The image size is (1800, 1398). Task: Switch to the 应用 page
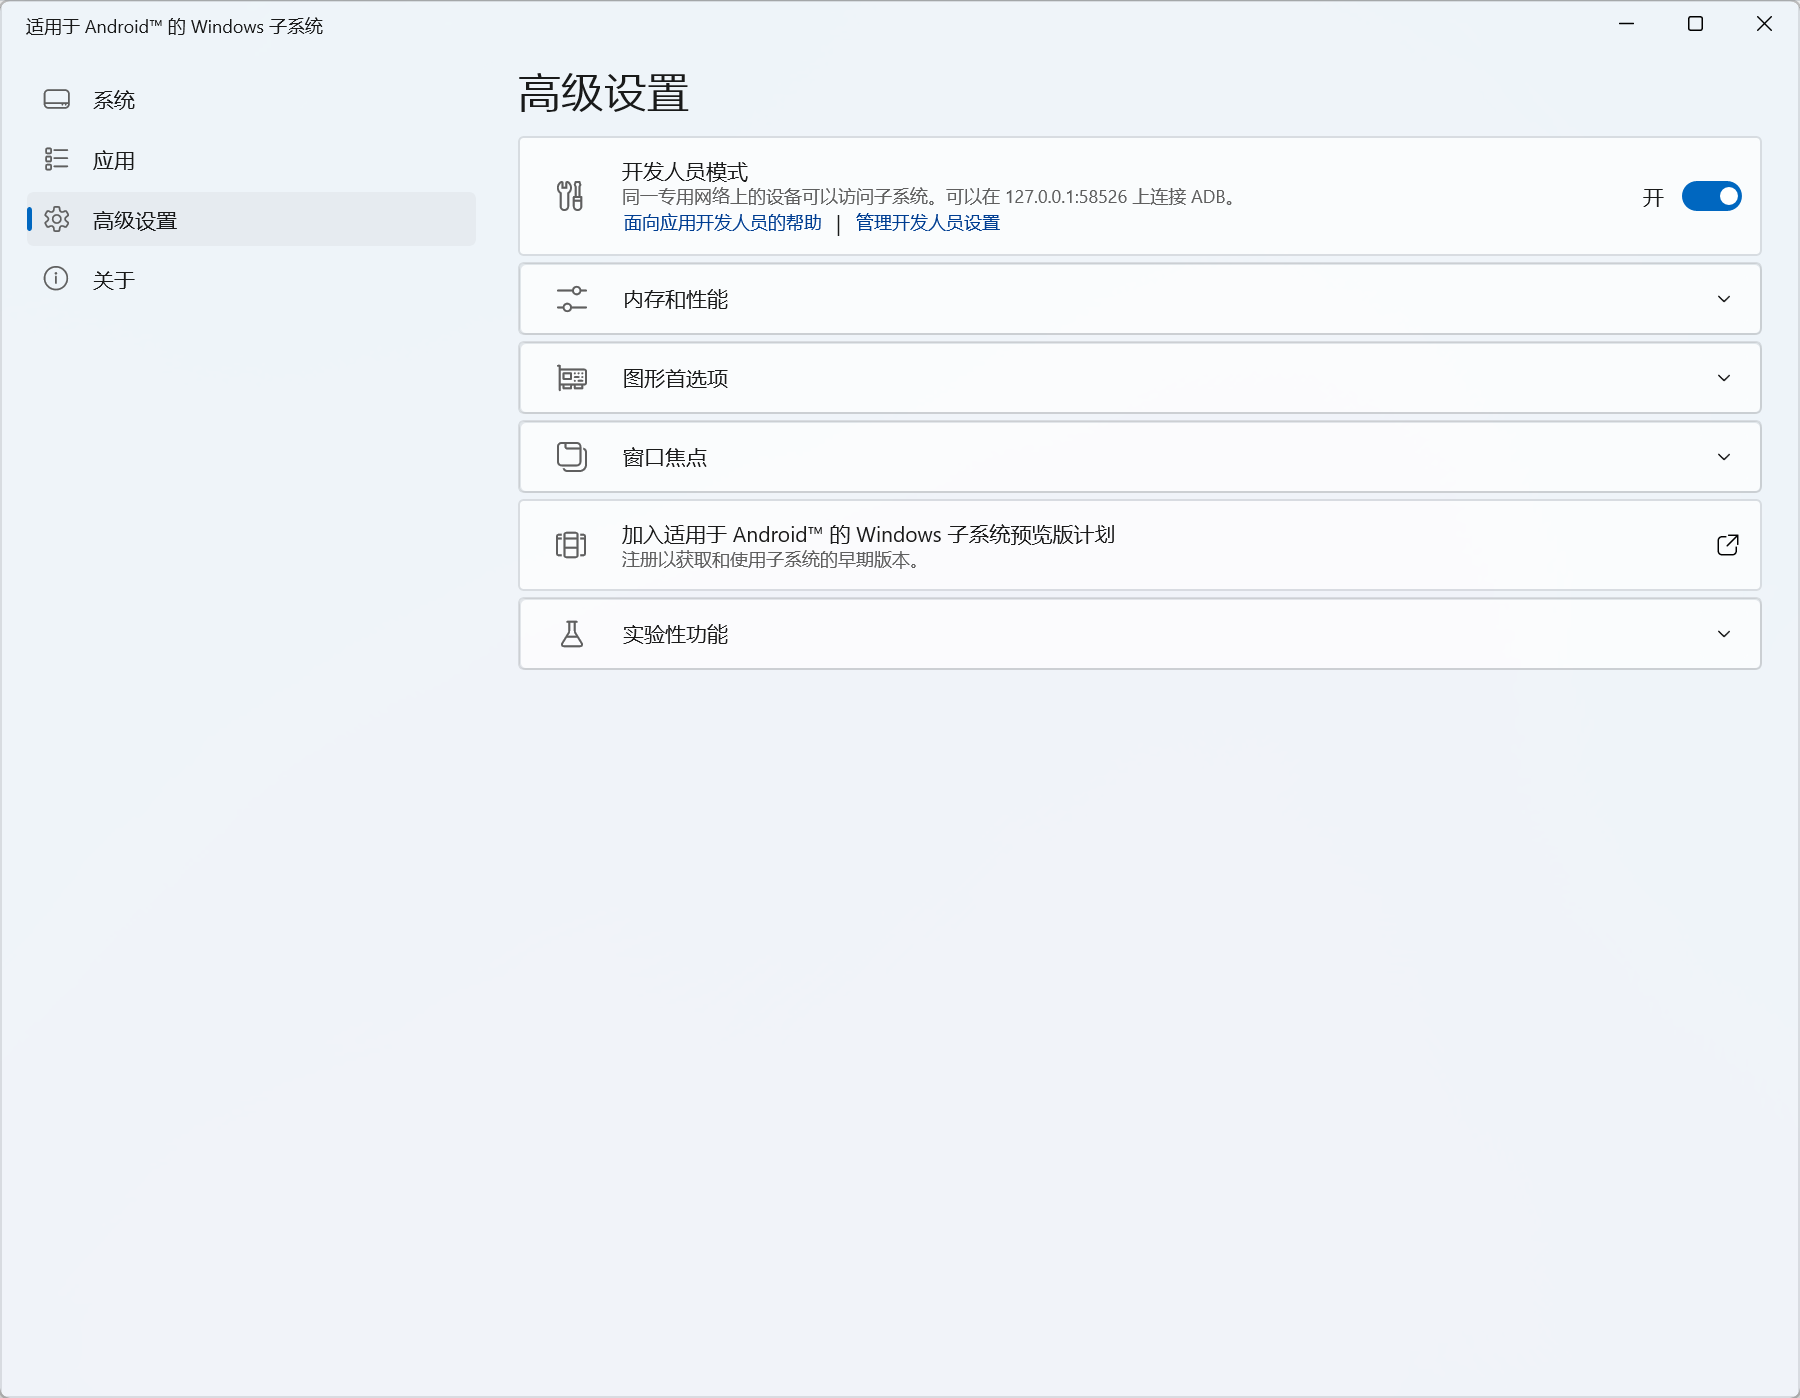tap(251, 159)
